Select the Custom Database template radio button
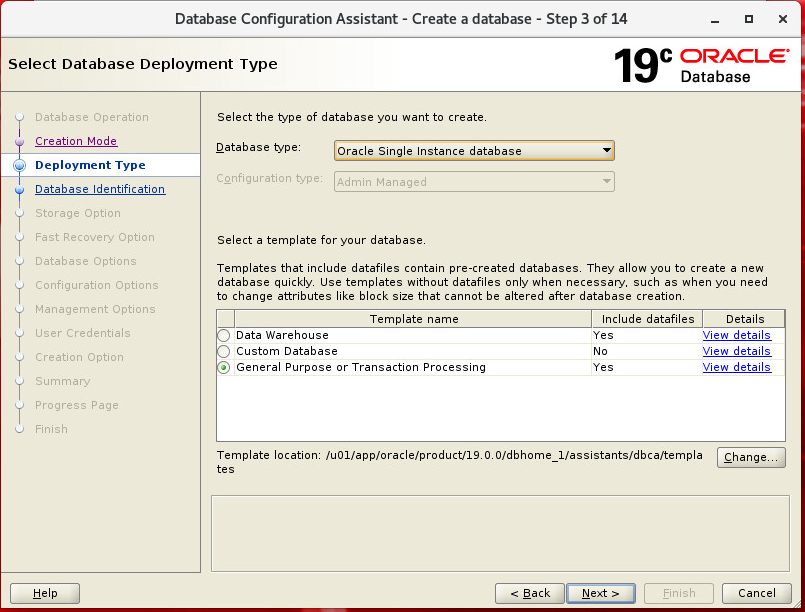 pyautogui.click(x=224, y=351)
